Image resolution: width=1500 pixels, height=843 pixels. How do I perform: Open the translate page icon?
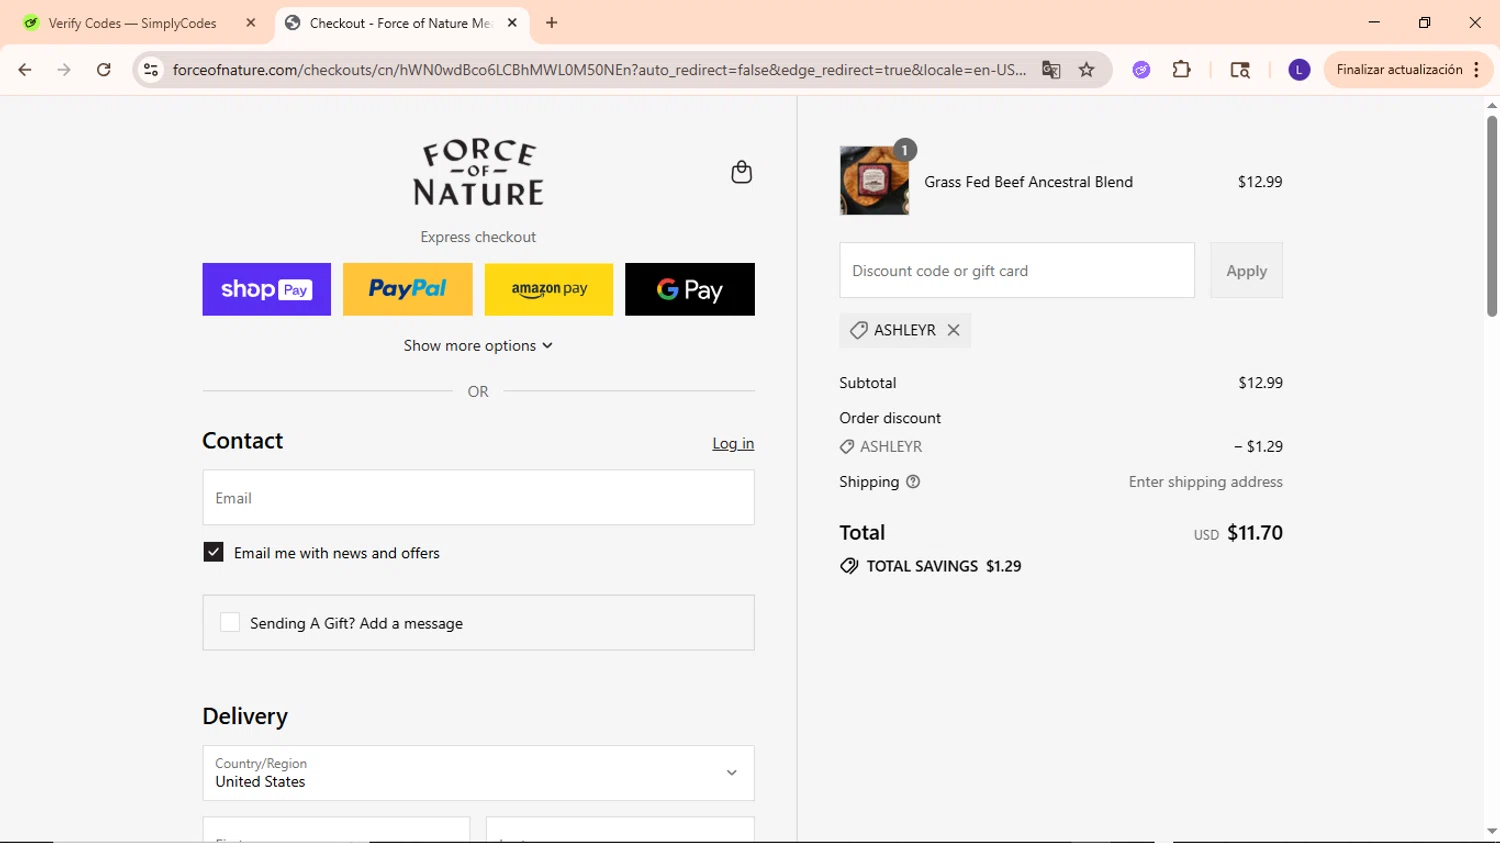point(1051,70)
